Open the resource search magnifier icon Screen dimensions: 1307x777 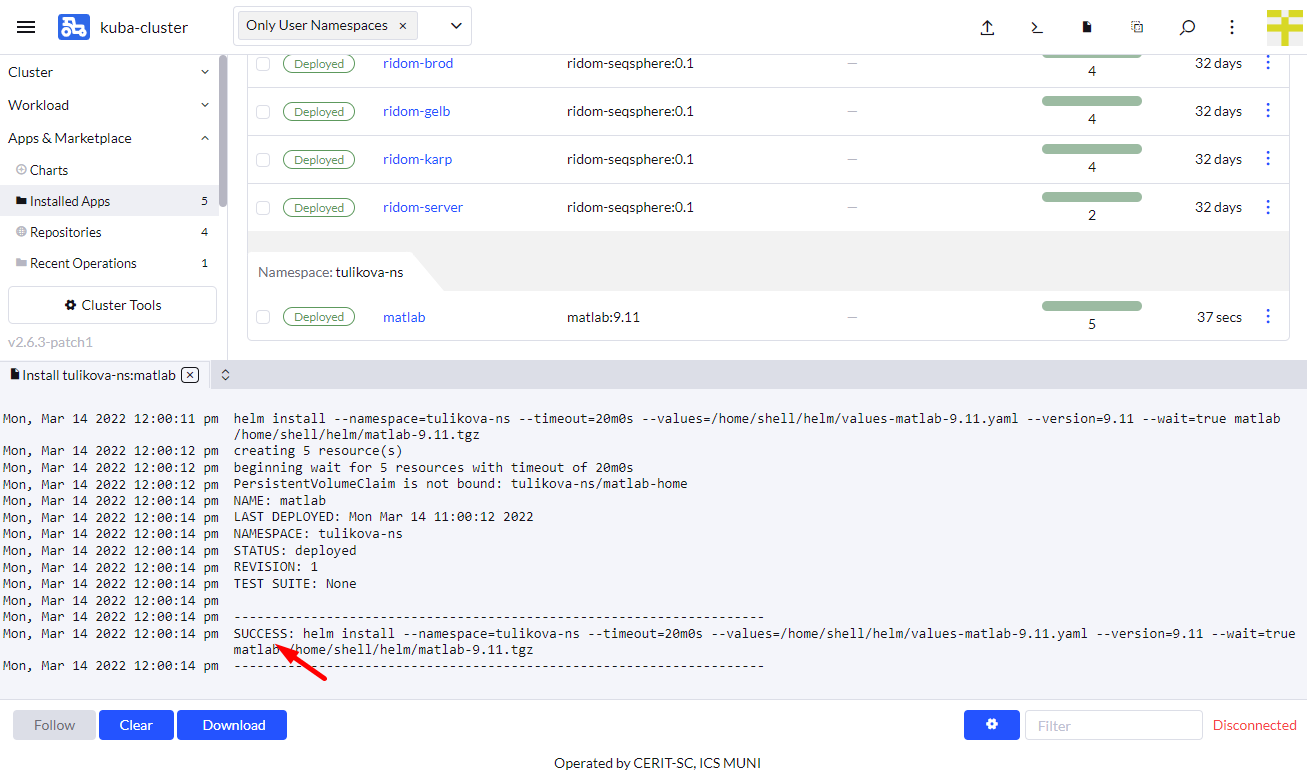1187,27
